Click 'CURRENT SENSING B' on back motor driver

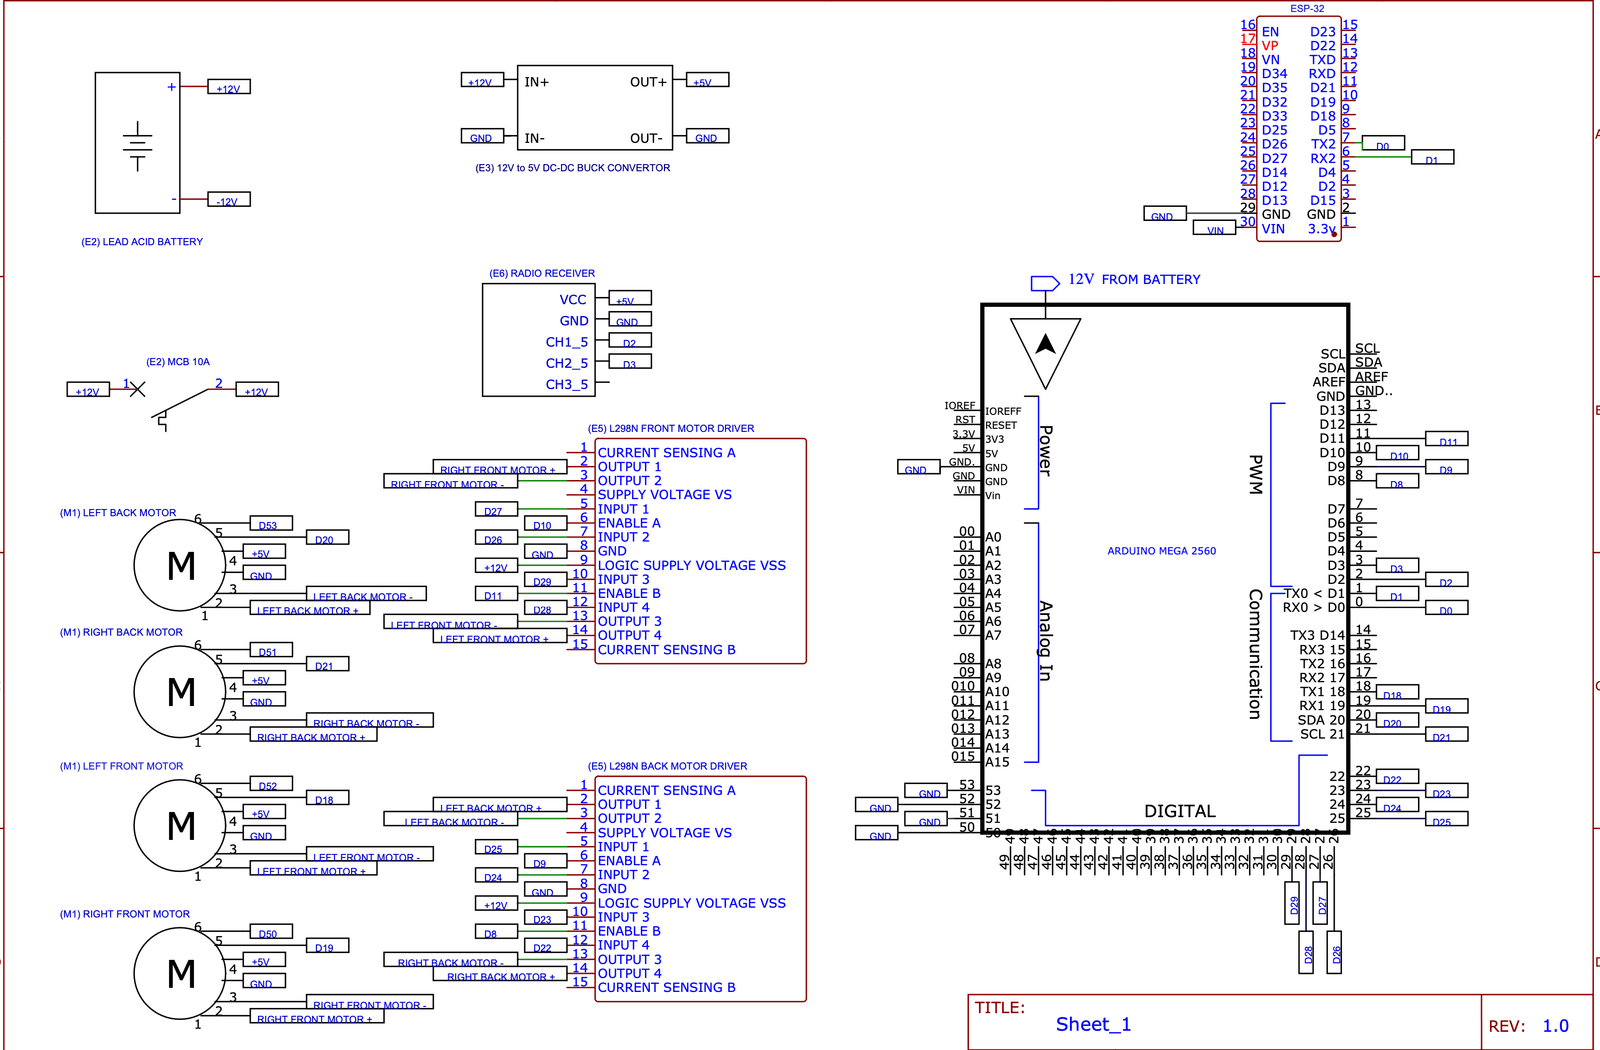point(667,987)
